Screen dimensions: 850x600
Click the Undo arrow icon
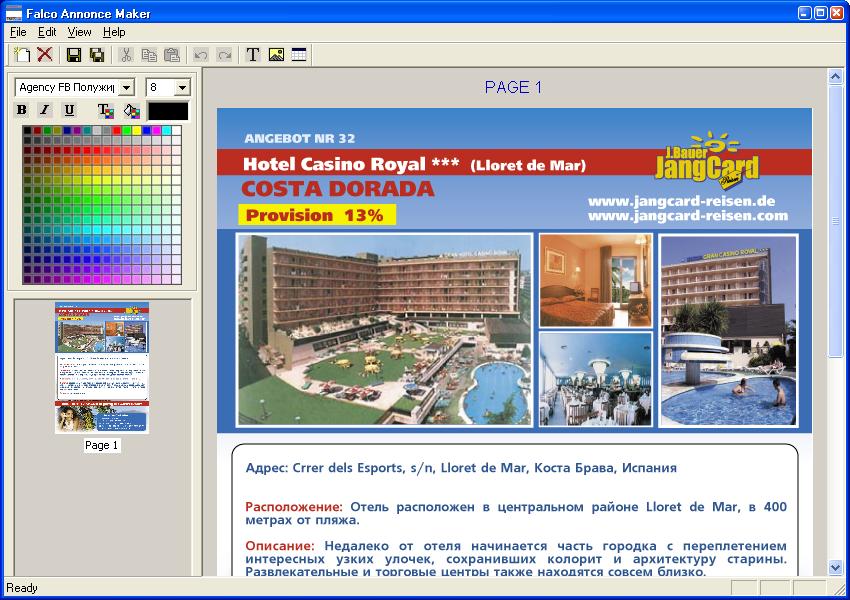[201, 54]
